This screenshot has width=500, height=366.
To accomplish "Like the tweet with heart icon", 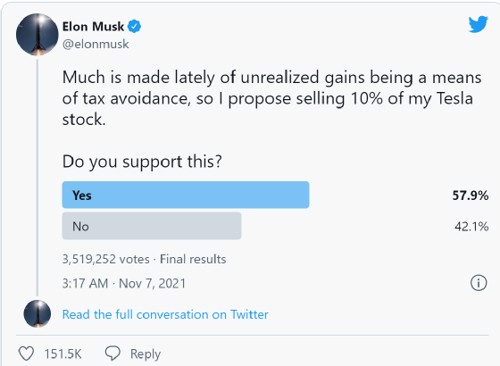I will coord(26,353).
